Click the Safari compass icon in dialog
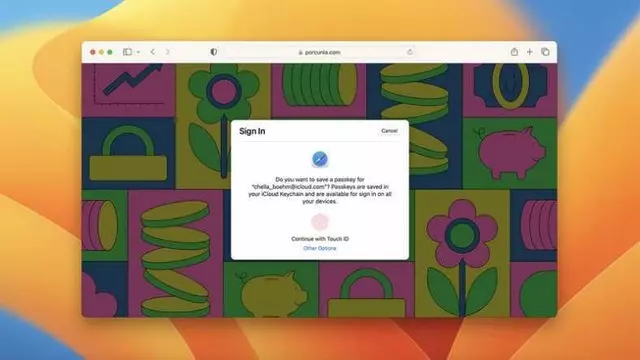This screenshot has height=360, width=640. (x=320, y=159)
